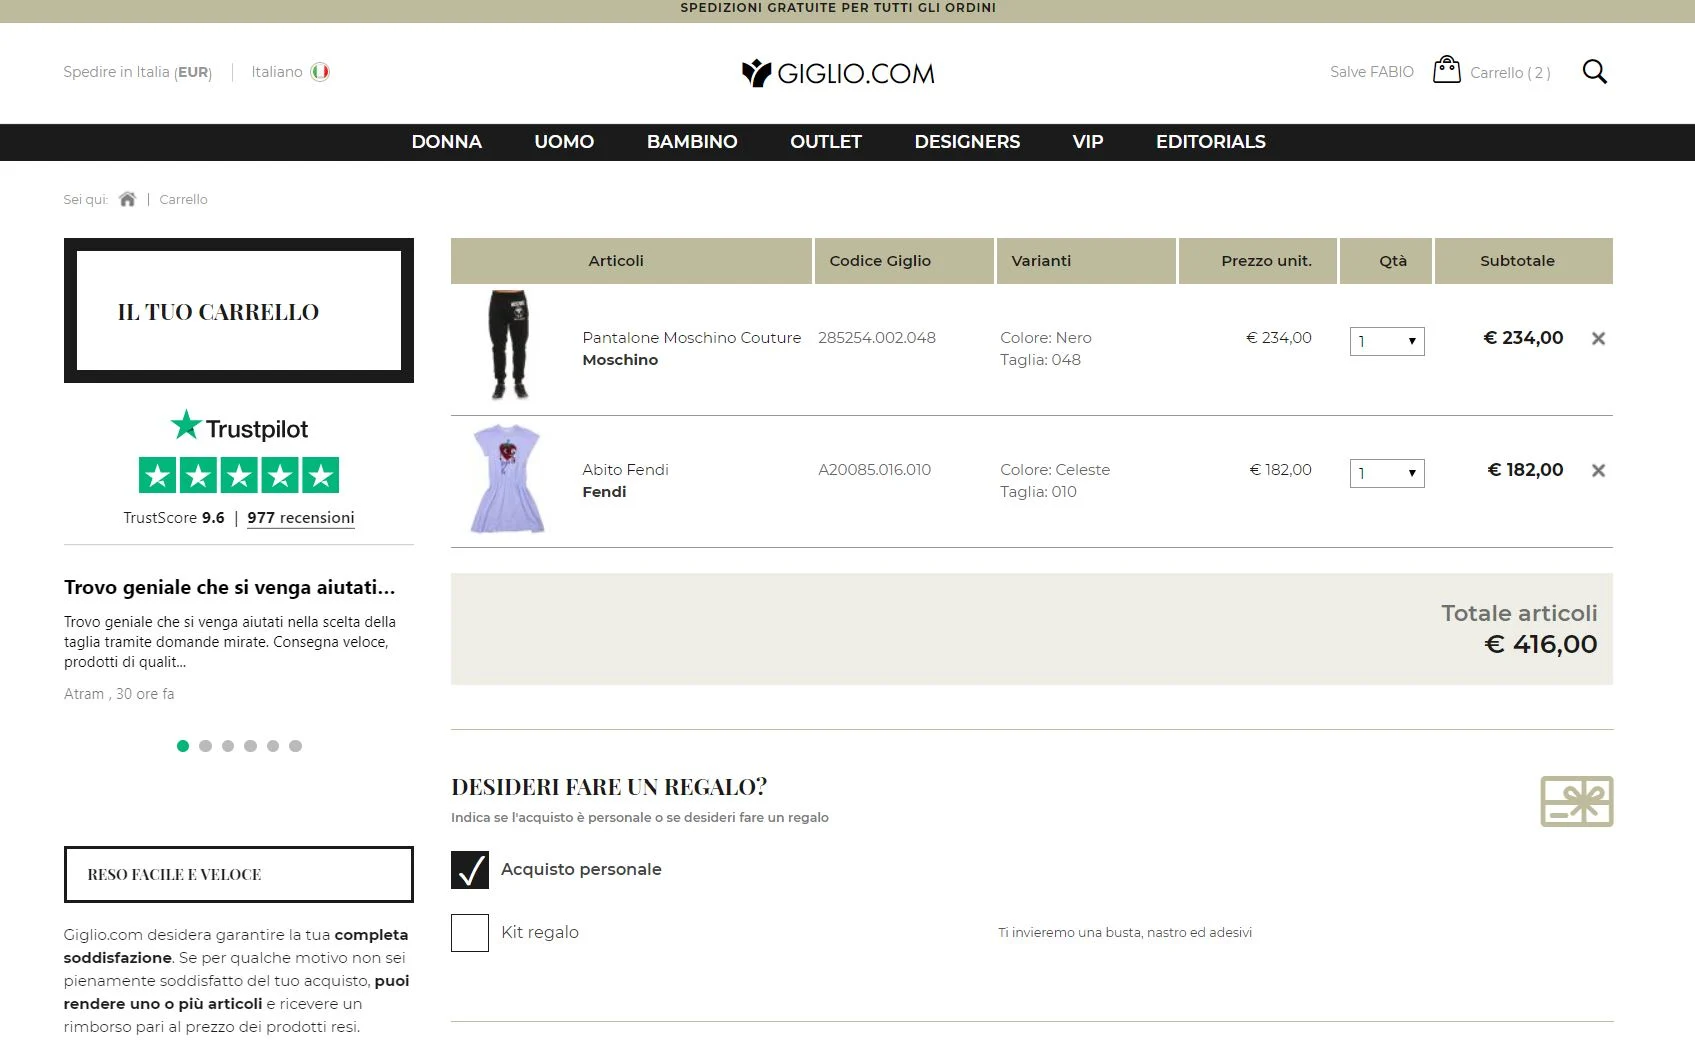
Task: Toggle the Acquisto personale checkbox
Action: 470,870
